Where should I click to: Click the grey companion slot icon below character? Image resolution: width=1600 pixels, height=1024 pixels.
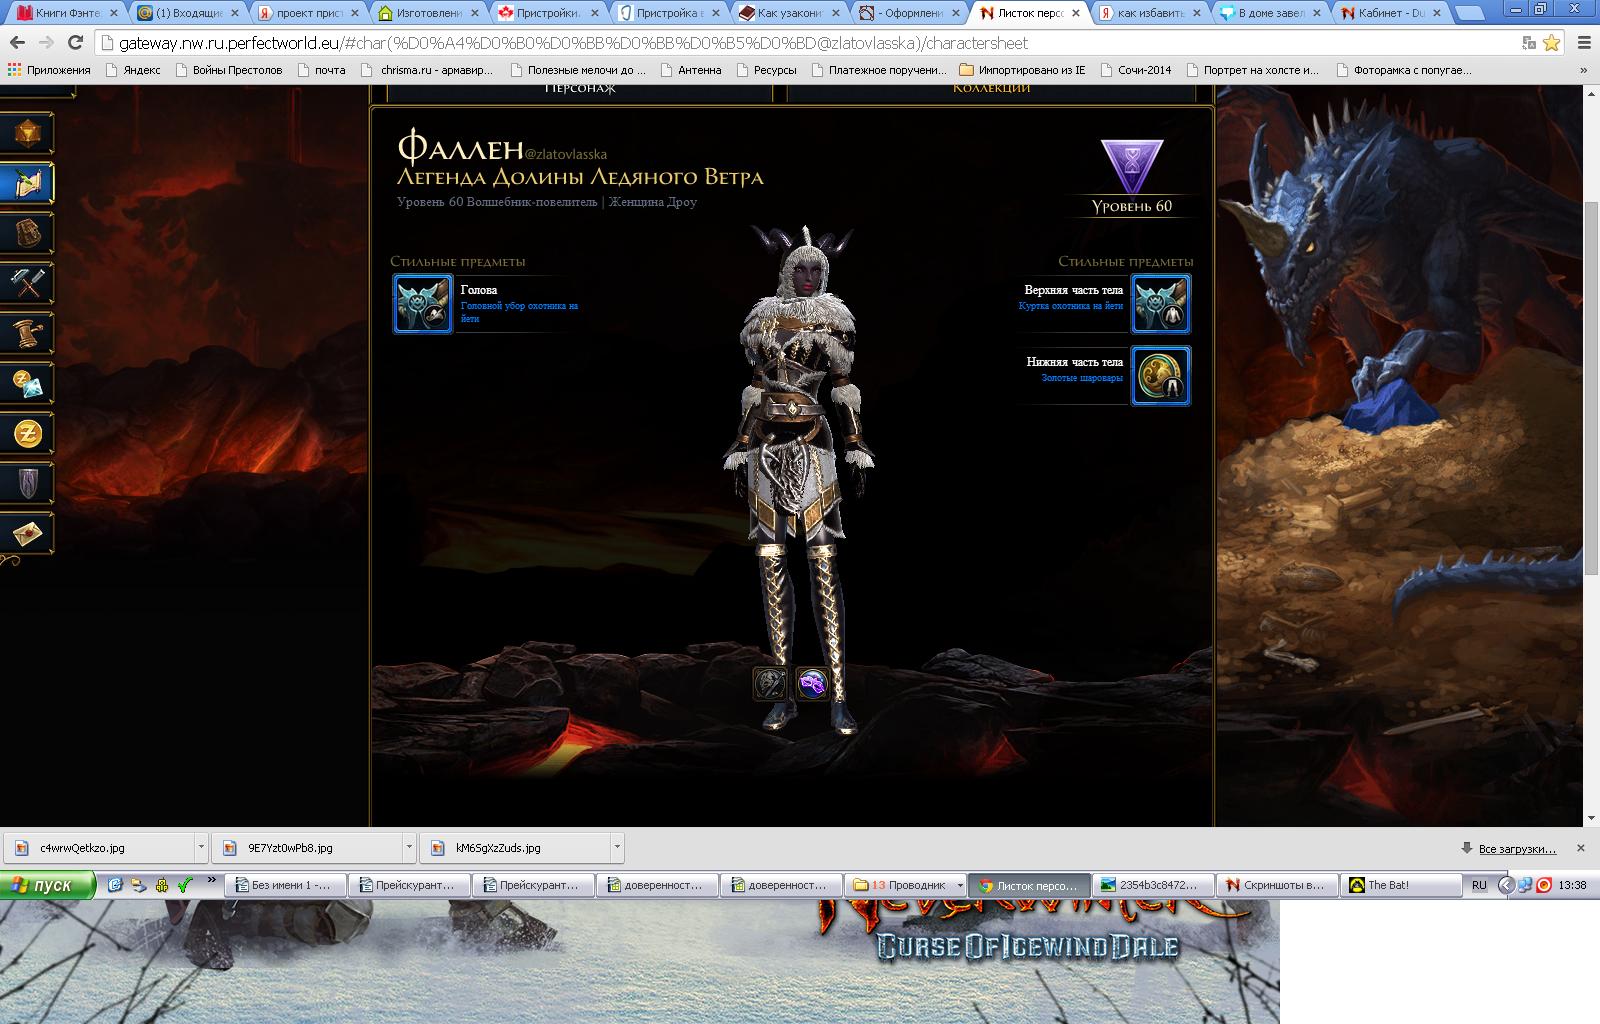coord(770,684)
